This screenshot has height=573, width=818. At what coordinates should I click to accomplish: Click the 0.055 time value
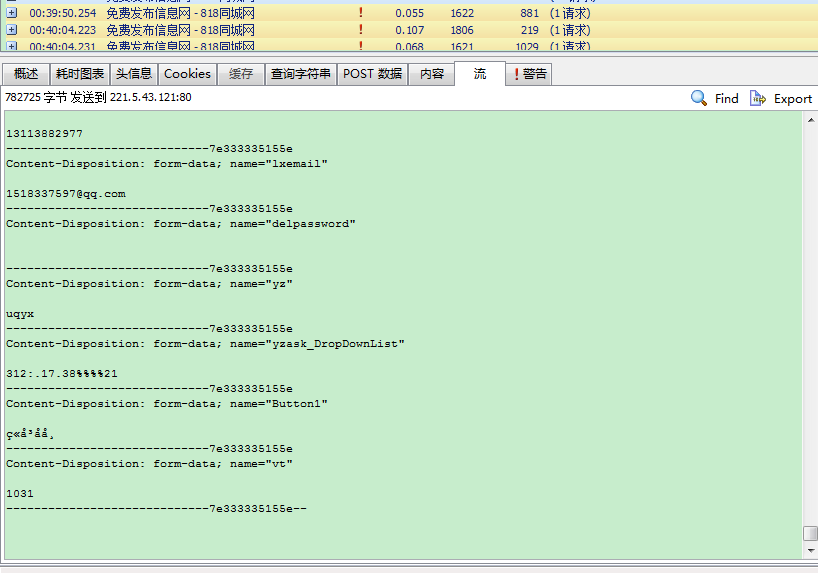(x=410, y=13)
